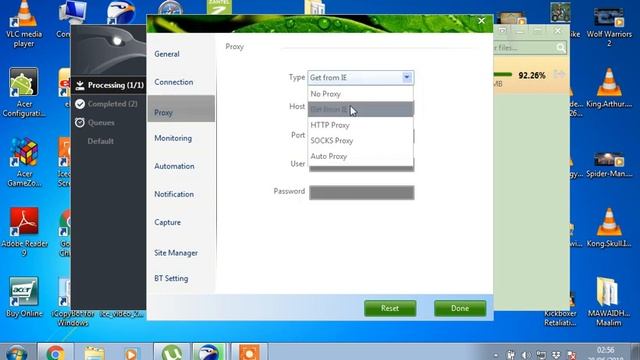Image resolution: width=640 pixels, height=360 pixels.
Task: Switch to uTorrent in the taskbar
Action: pyautogui.click(x=171, y=352)
